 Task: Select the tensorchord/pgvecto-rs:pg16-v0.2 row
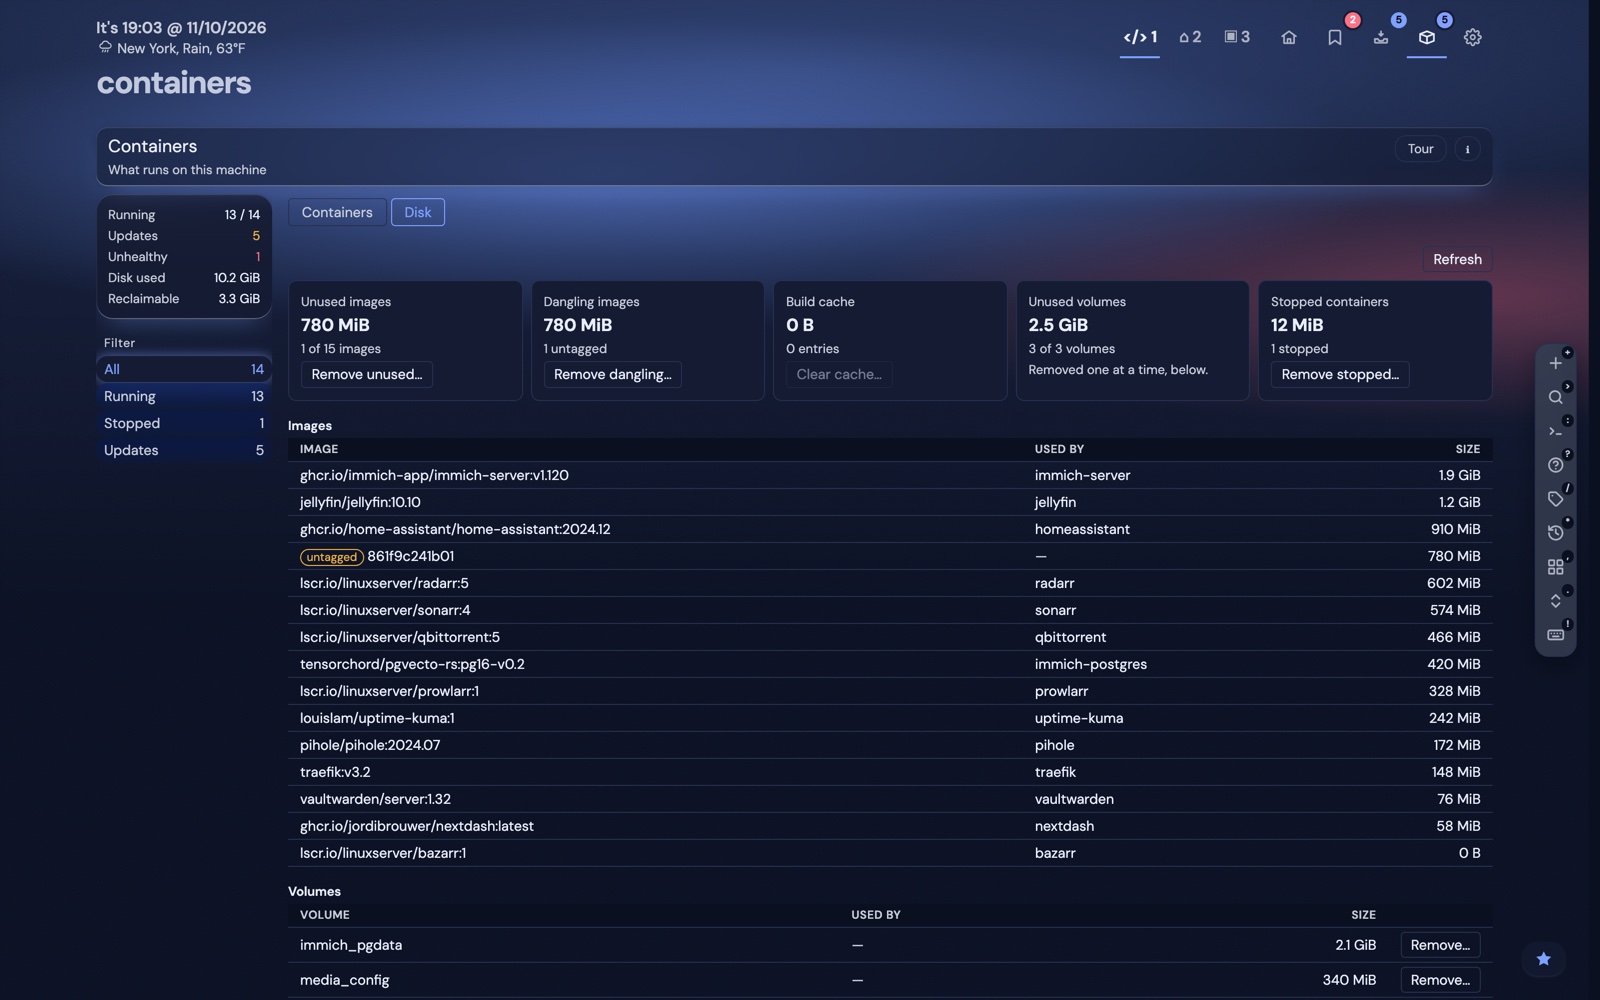890,664
